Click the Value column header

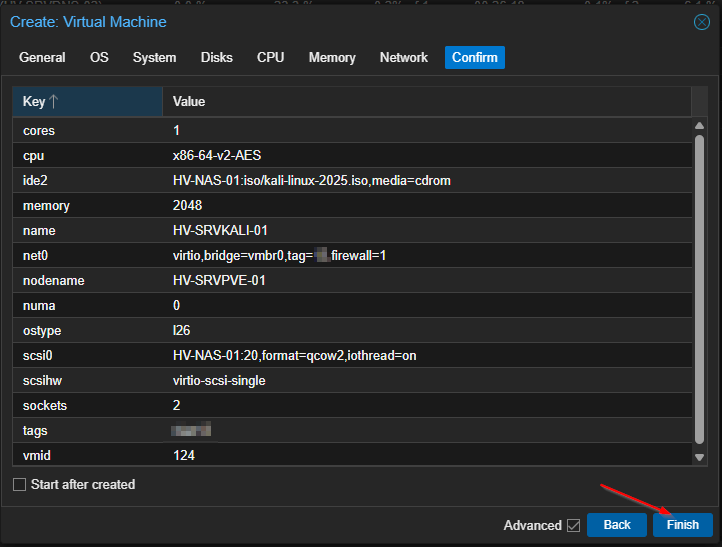[x=426, y=102]
